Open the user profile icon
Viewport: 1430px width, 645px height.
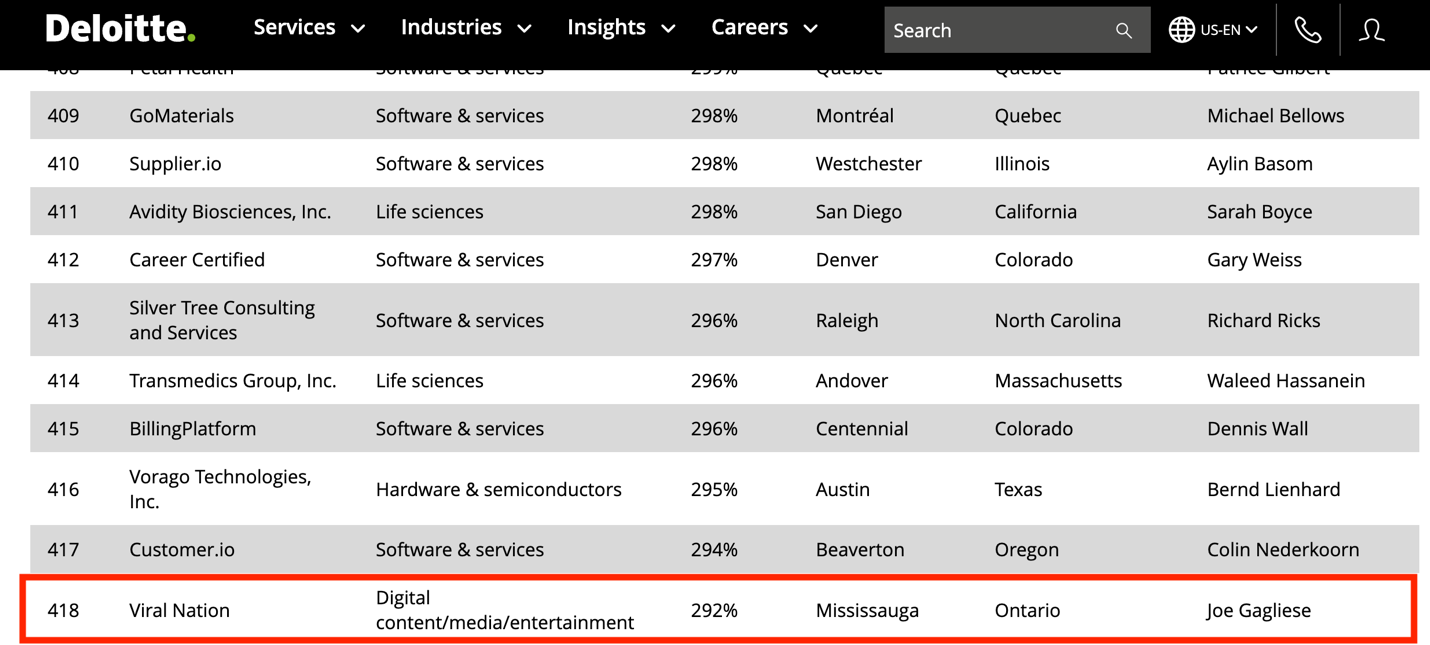tap(1370, 29)
